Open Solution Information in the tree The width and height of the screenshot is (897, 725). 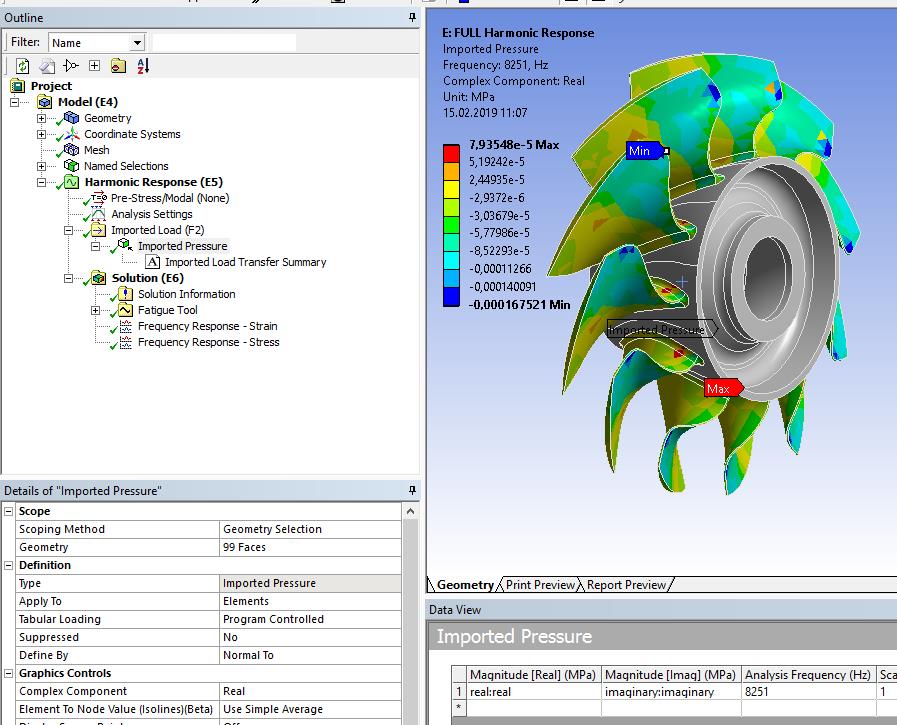click(x=186, y=294)
